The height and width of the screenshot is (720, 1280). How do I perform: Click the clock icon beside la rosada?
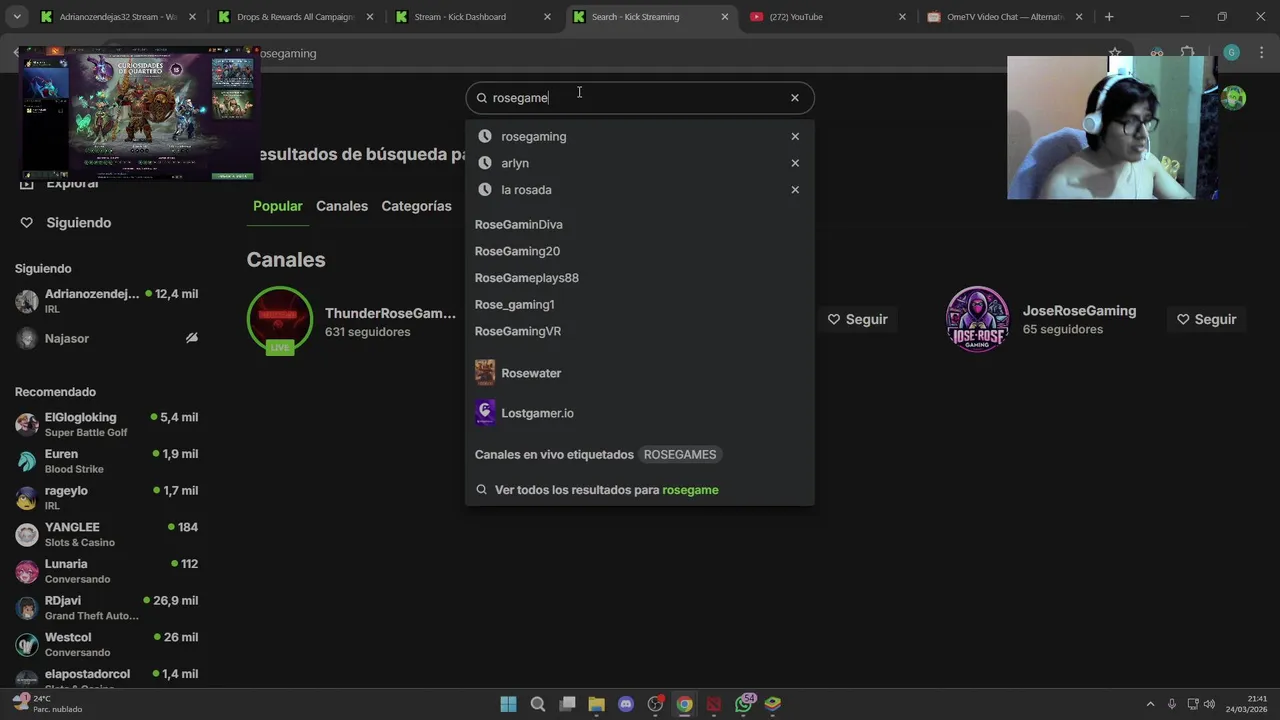point(485,190)
